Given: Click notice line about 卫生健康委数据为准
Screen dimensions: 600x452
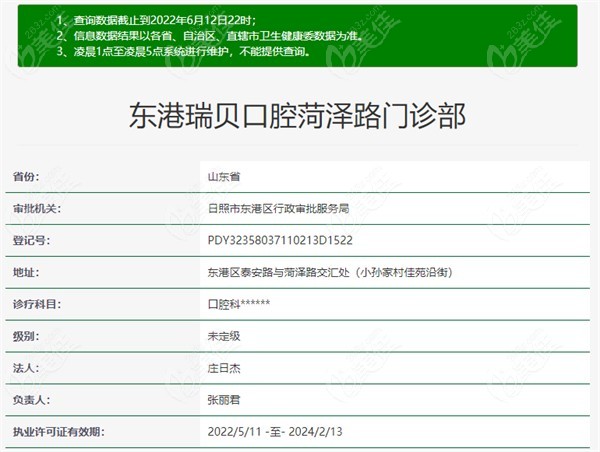Looking at the screenshot, I should click(x=210, y=36).
